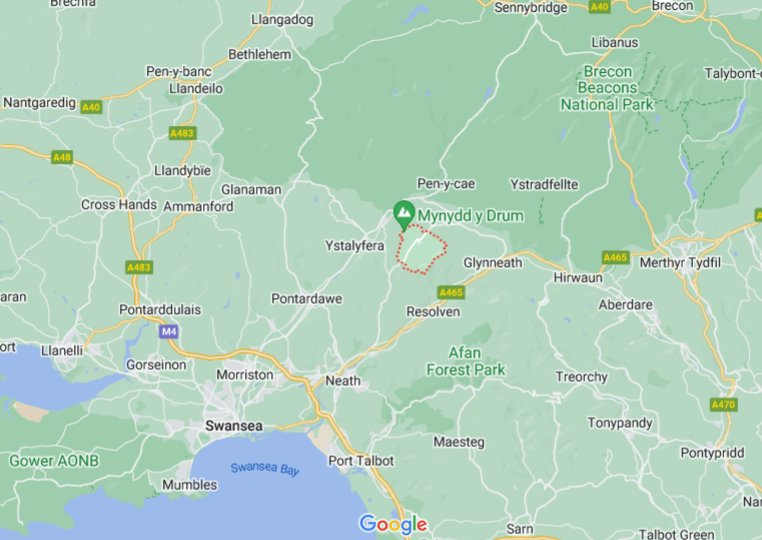Click the M4 motorway shield near Pontarddulais
762x540 pixels.
pos(169,331)
